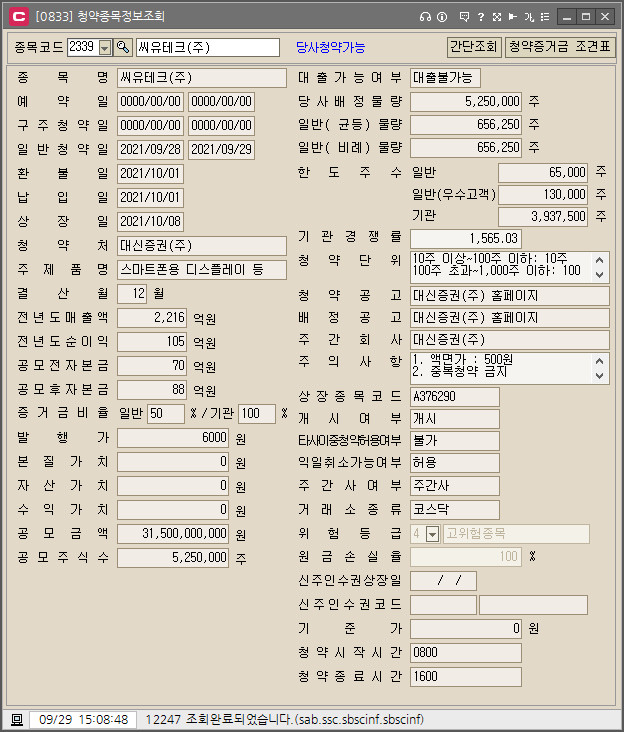624x732 pixels.
Task: Open help with the question mark icon
Action: [x=481, y=17]
